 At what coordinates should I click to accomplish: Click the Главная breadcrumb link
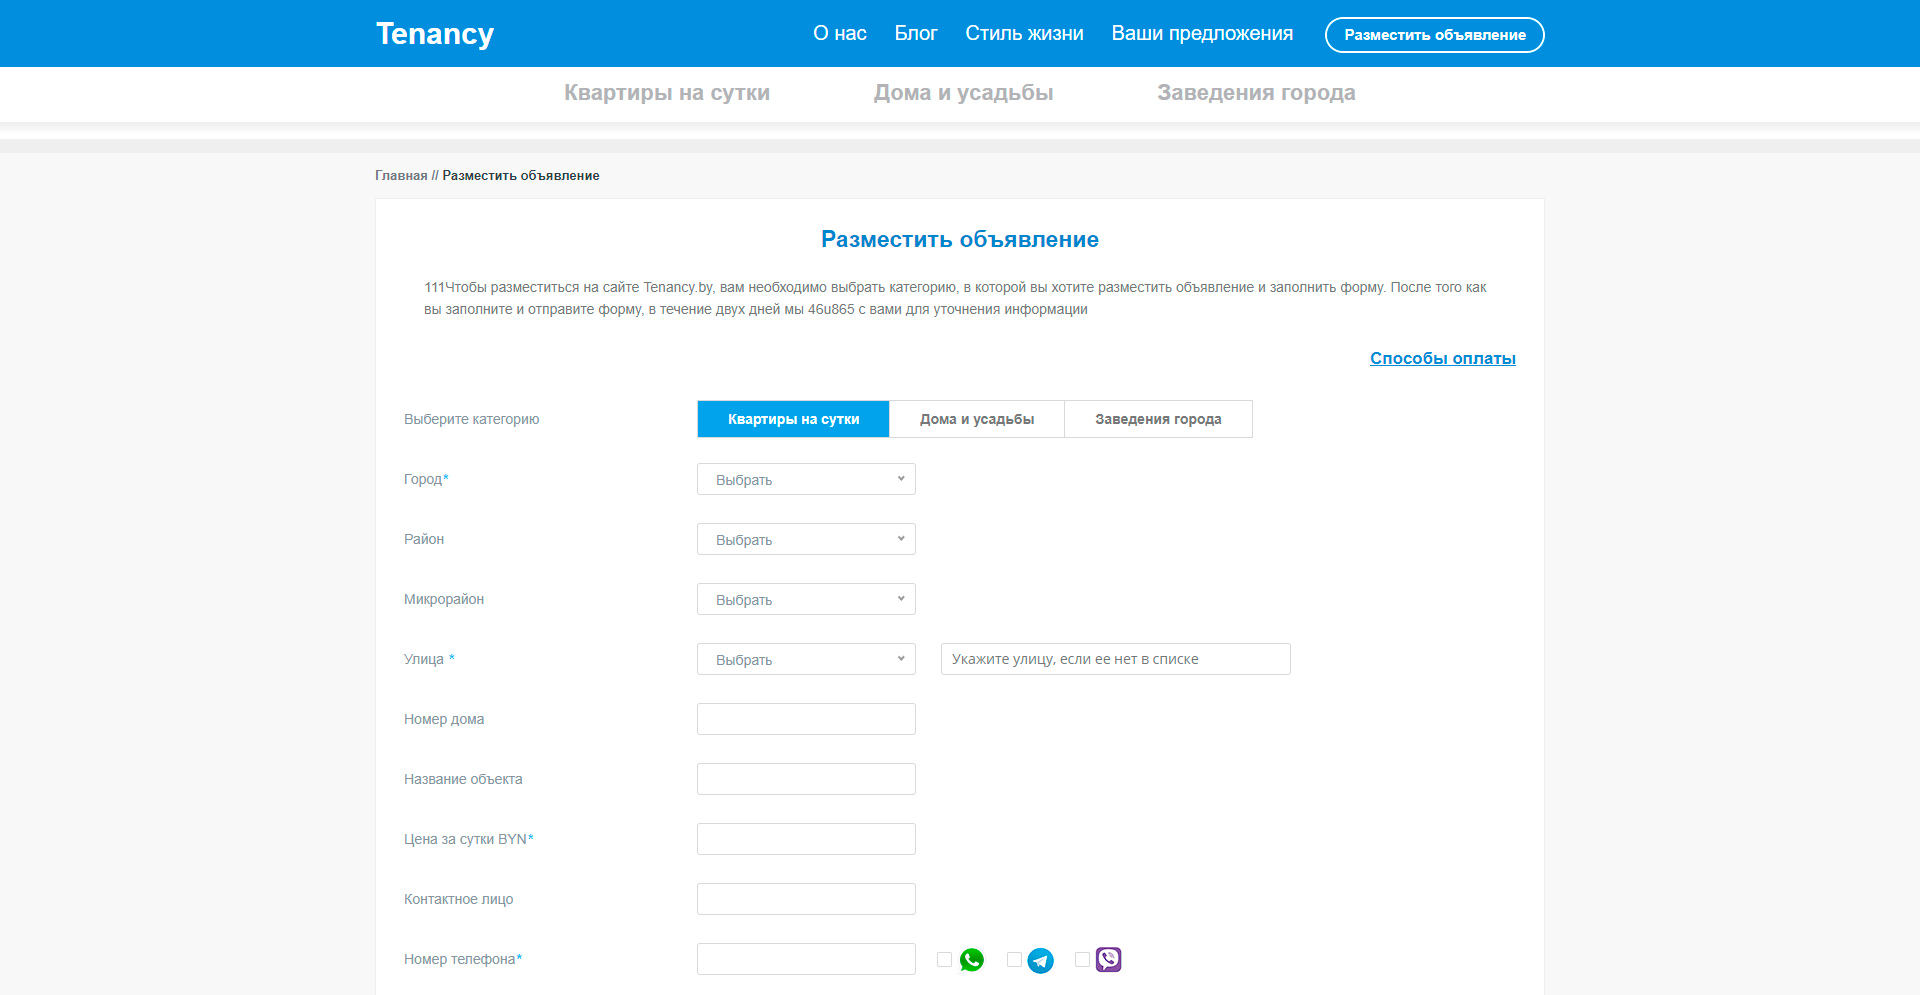pyautogui.click(x=400, y=175)
